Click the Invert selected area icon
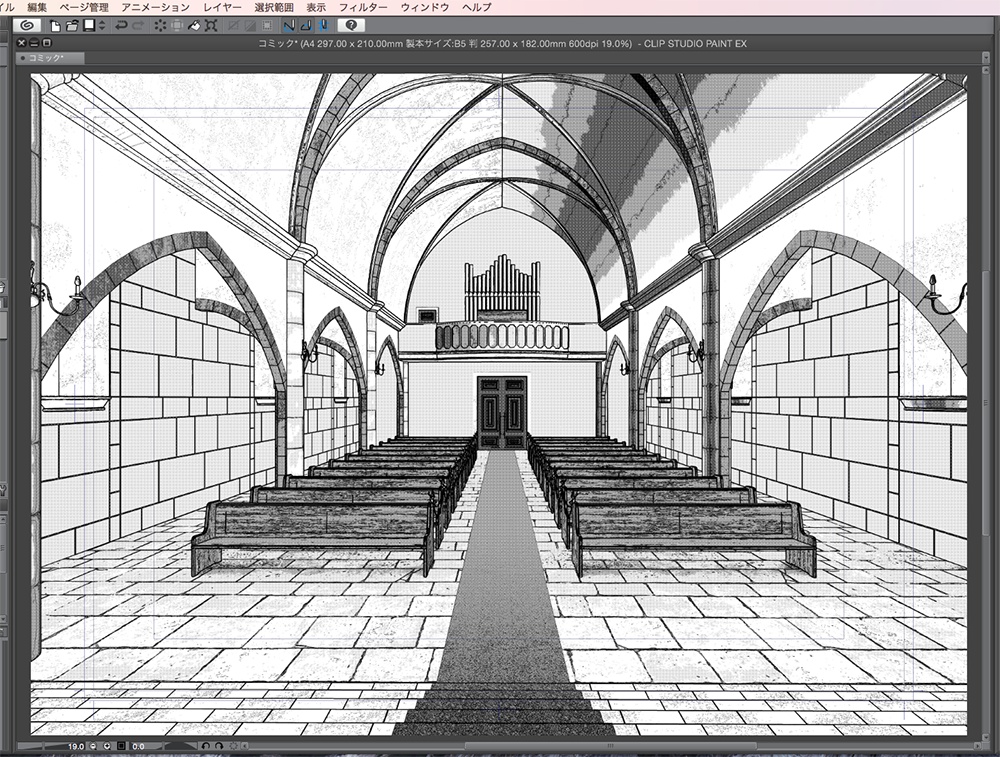The image size is (1000, 757). (251, 26)
